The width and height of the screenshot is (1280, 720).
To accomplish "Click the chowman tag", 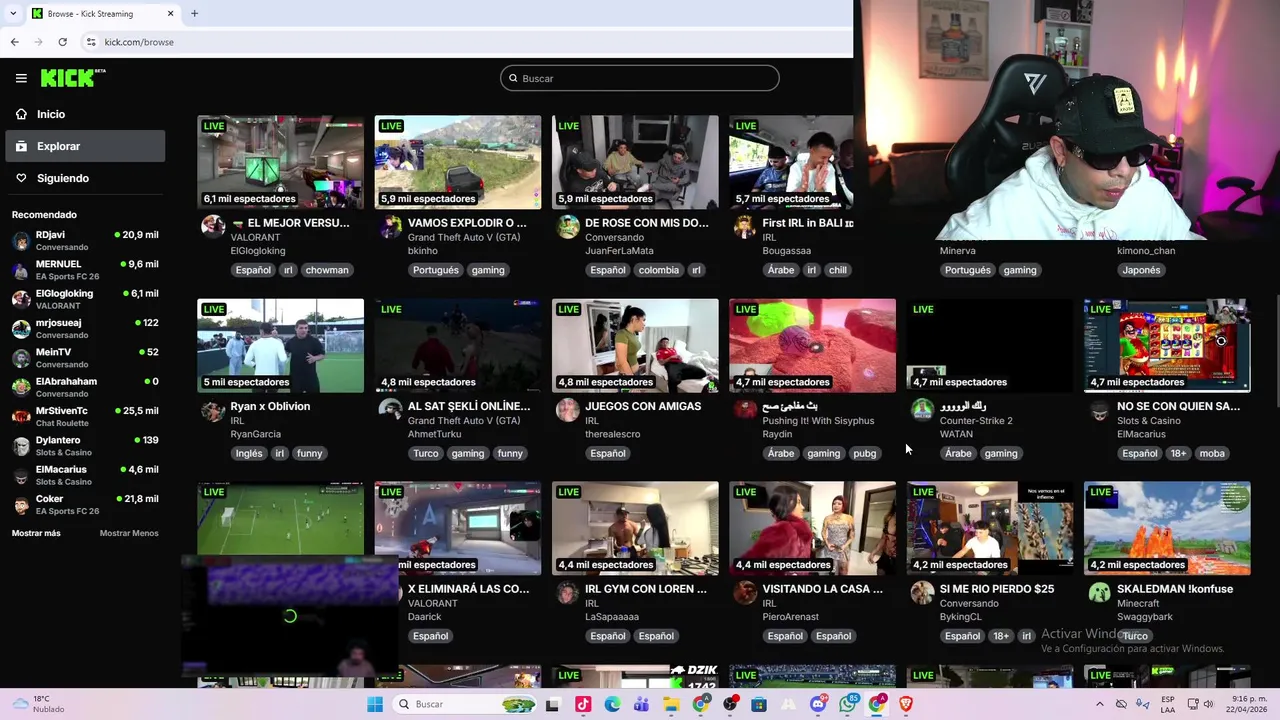I will pos(327,270).
